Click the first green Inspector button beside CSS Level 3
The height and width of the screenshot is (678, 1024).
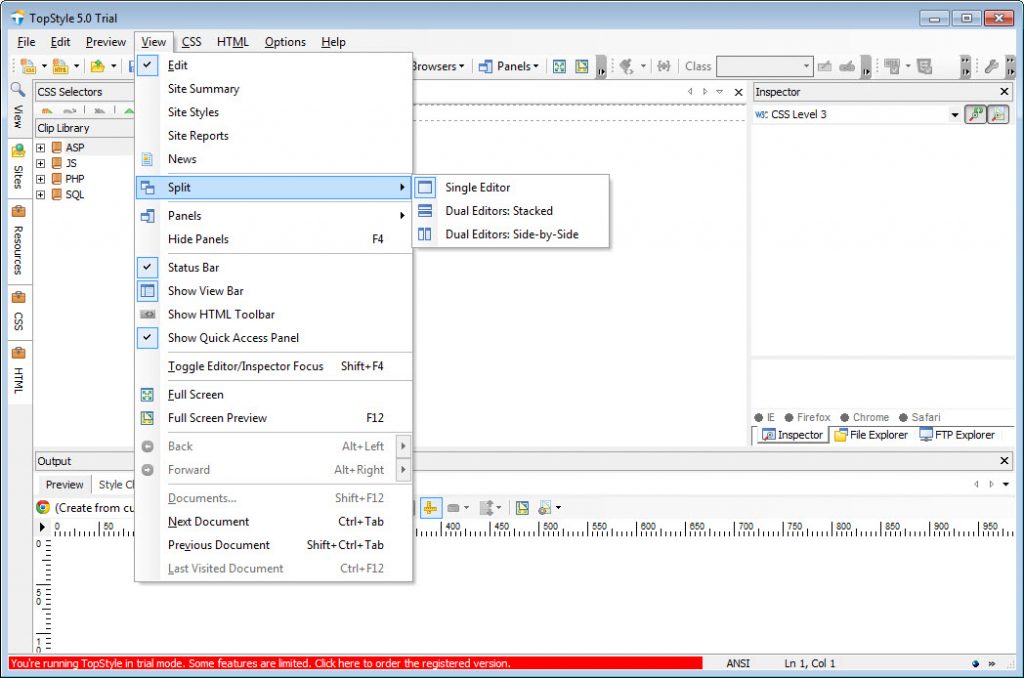tap(976, 114)
